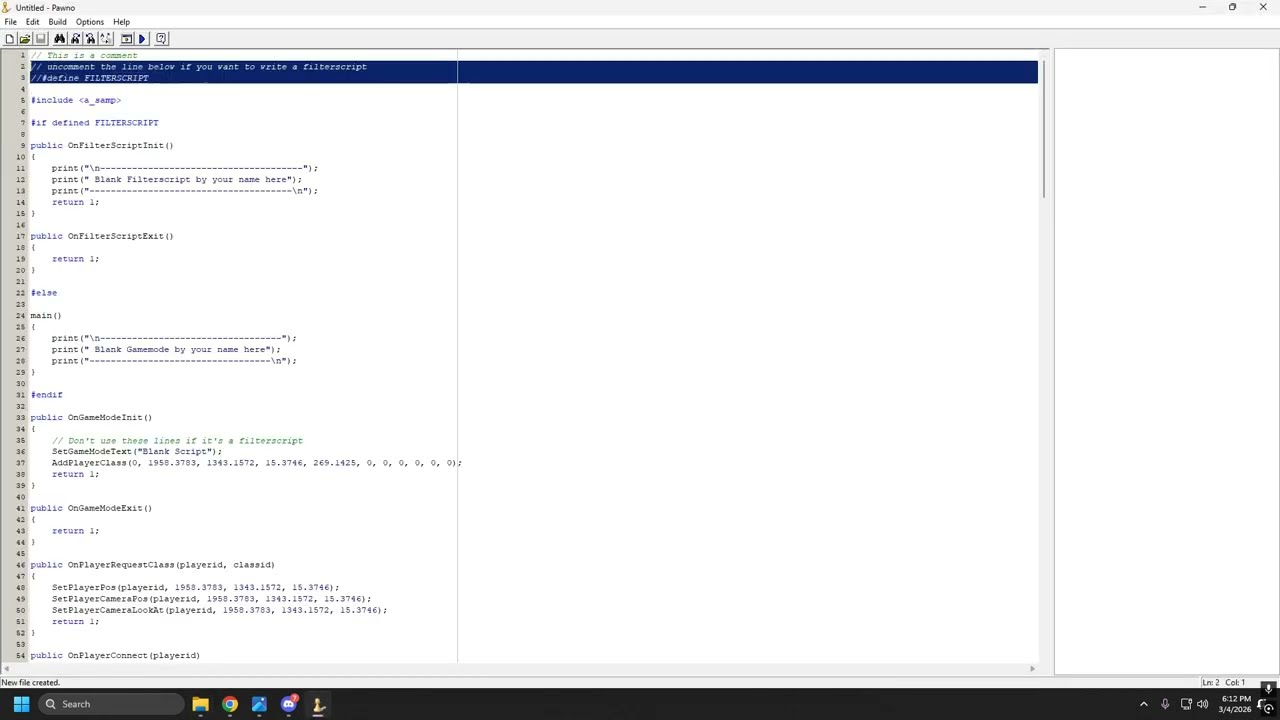Click the horizontal scrollbar left arrow
This screenshot has height=720, width=1280.
[x=8, y=668]
